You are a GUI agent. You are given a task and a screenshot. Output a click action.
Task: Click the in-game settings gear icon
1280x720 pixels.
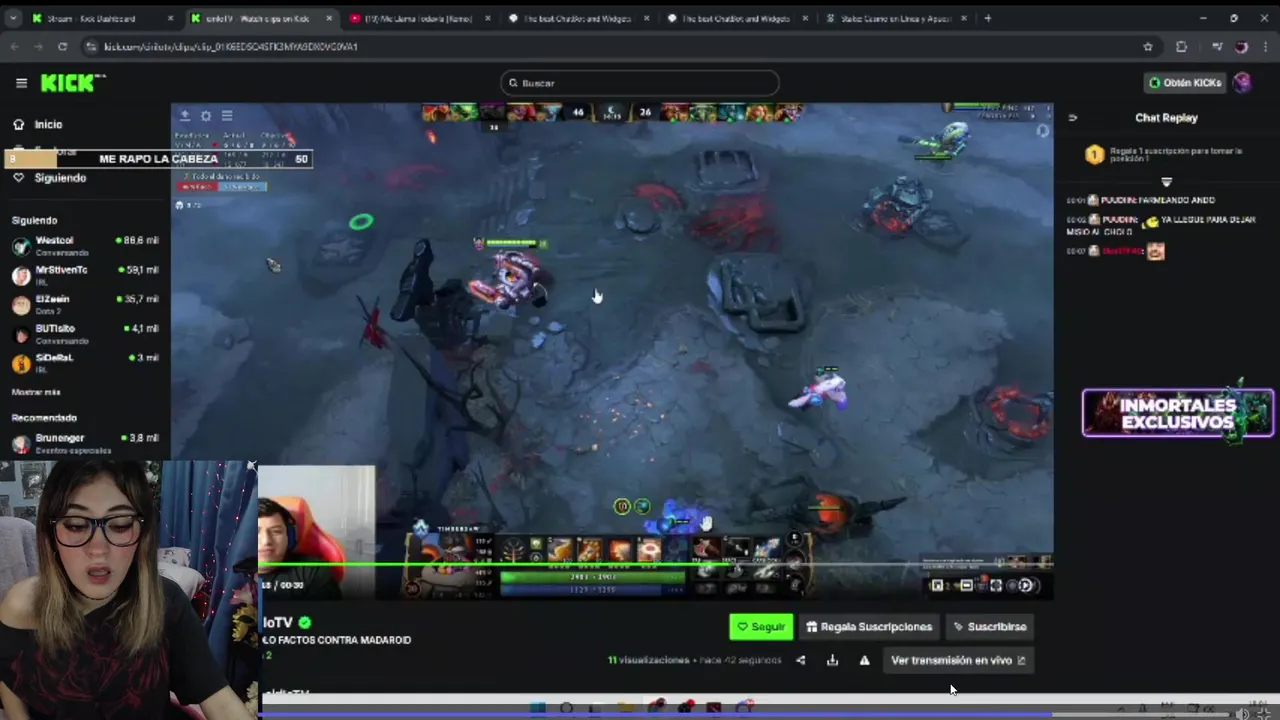click(206, 116)
